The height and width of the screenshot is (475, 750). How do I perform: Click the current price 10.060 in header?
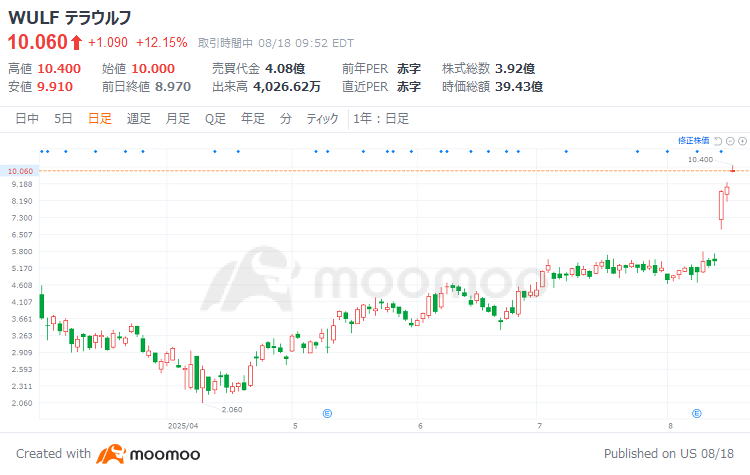(x=38, y=43)
